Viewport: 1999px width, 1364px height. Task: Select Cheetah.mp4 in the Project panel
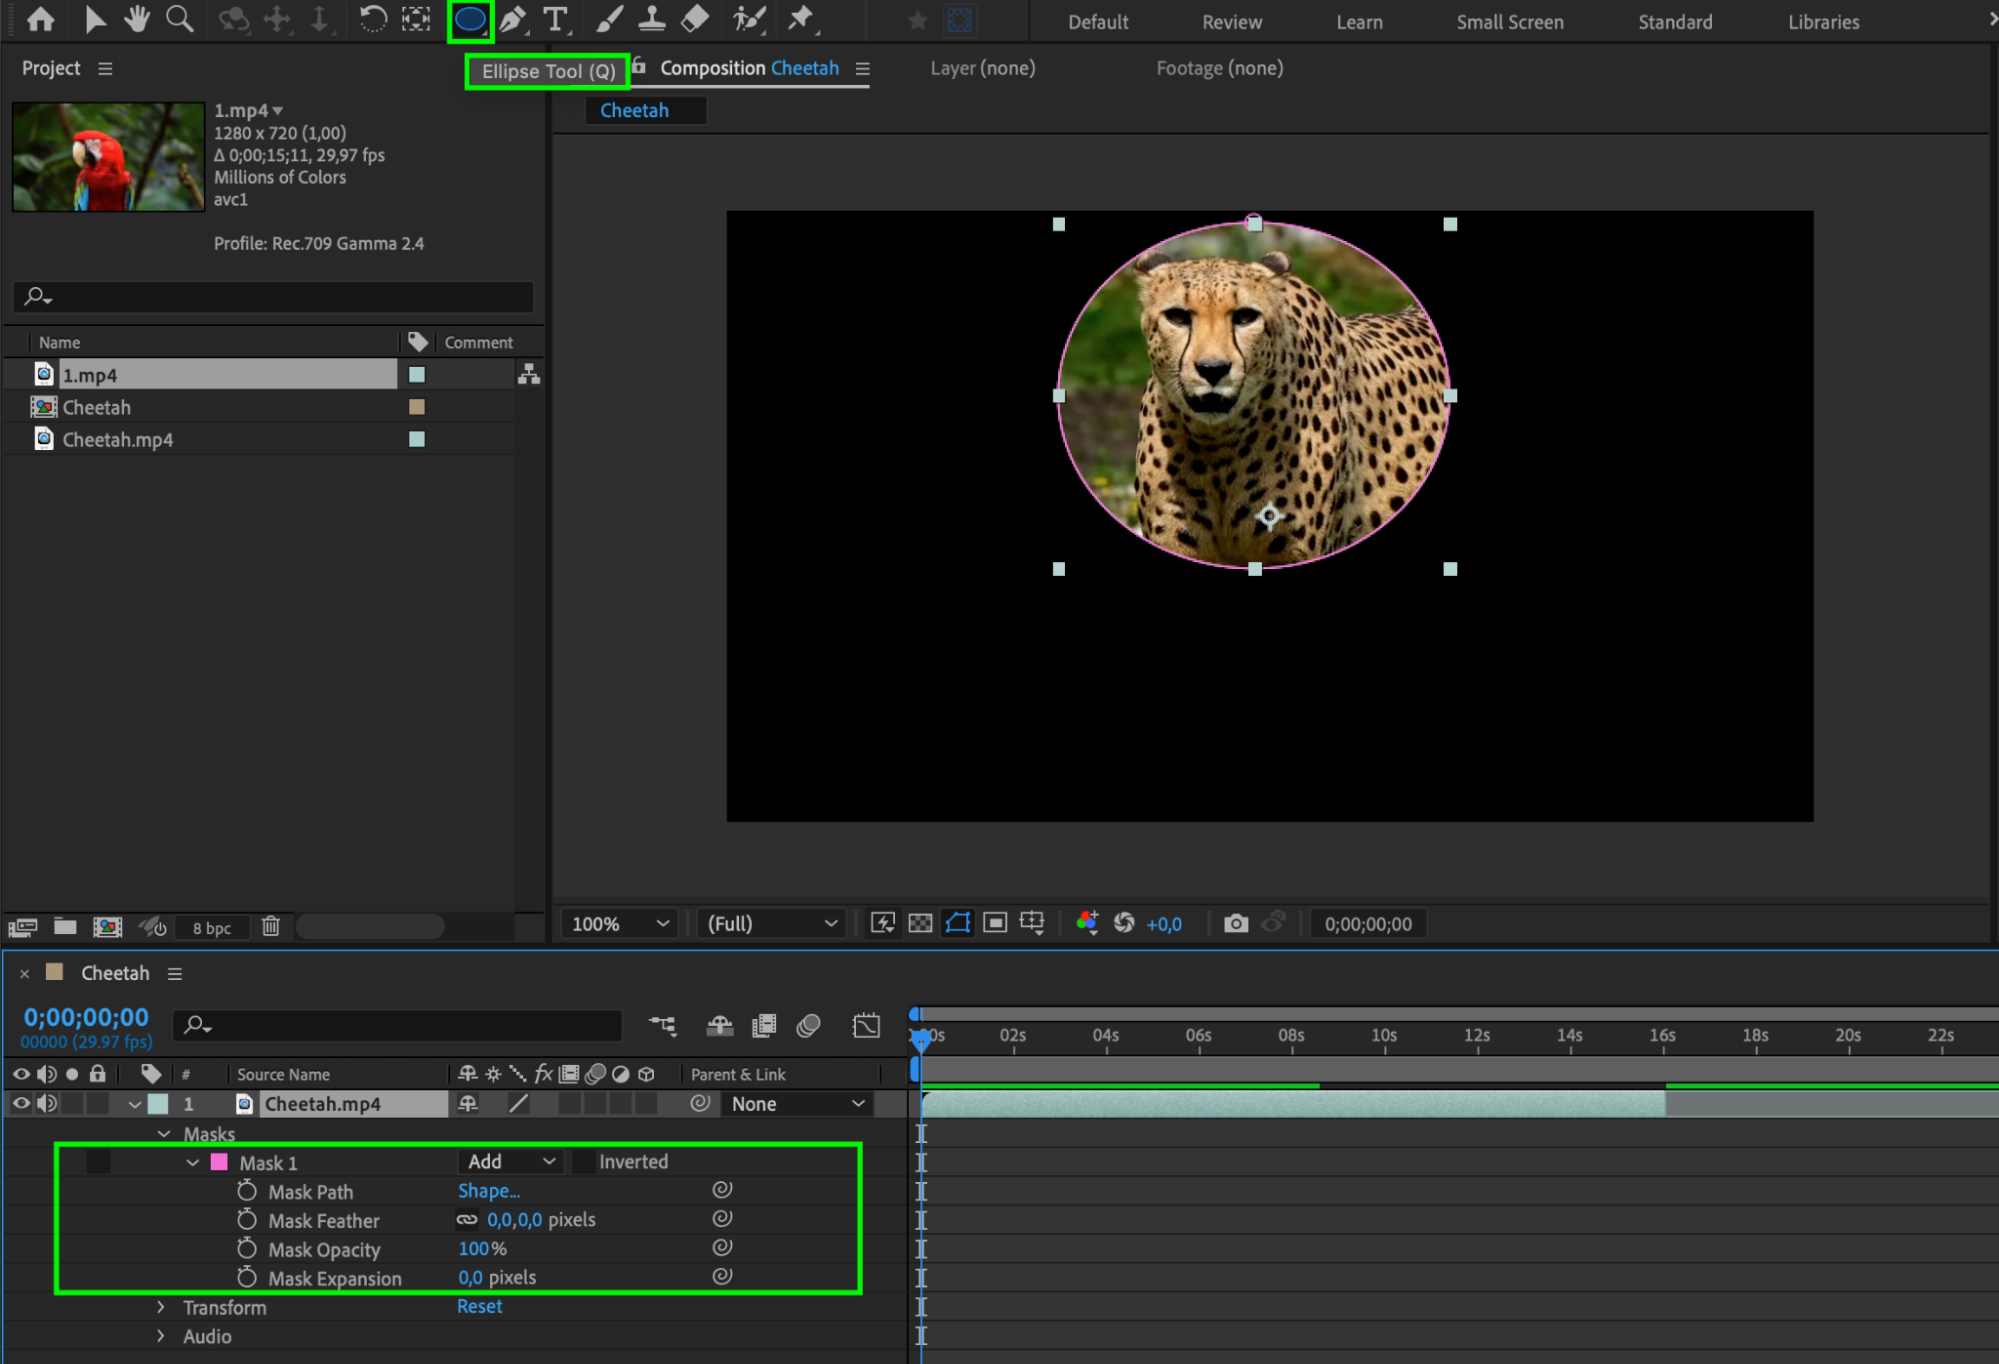tap(118, 439)
